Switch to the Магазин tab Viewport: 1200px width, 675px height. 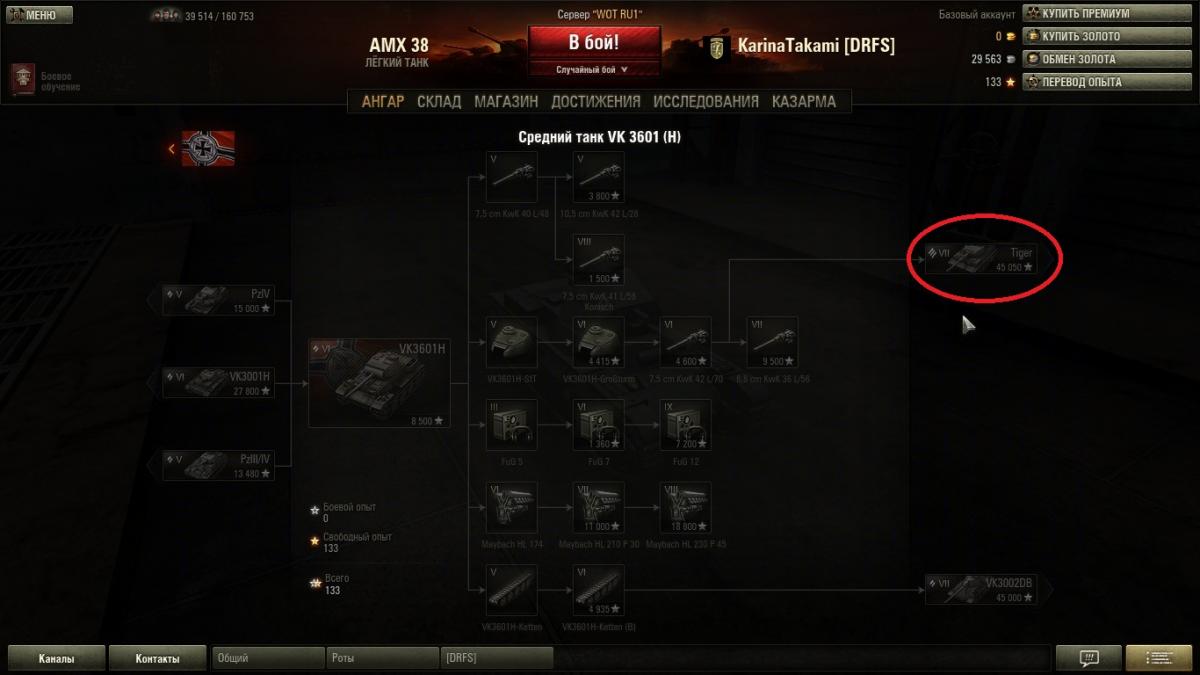(506, 101)
